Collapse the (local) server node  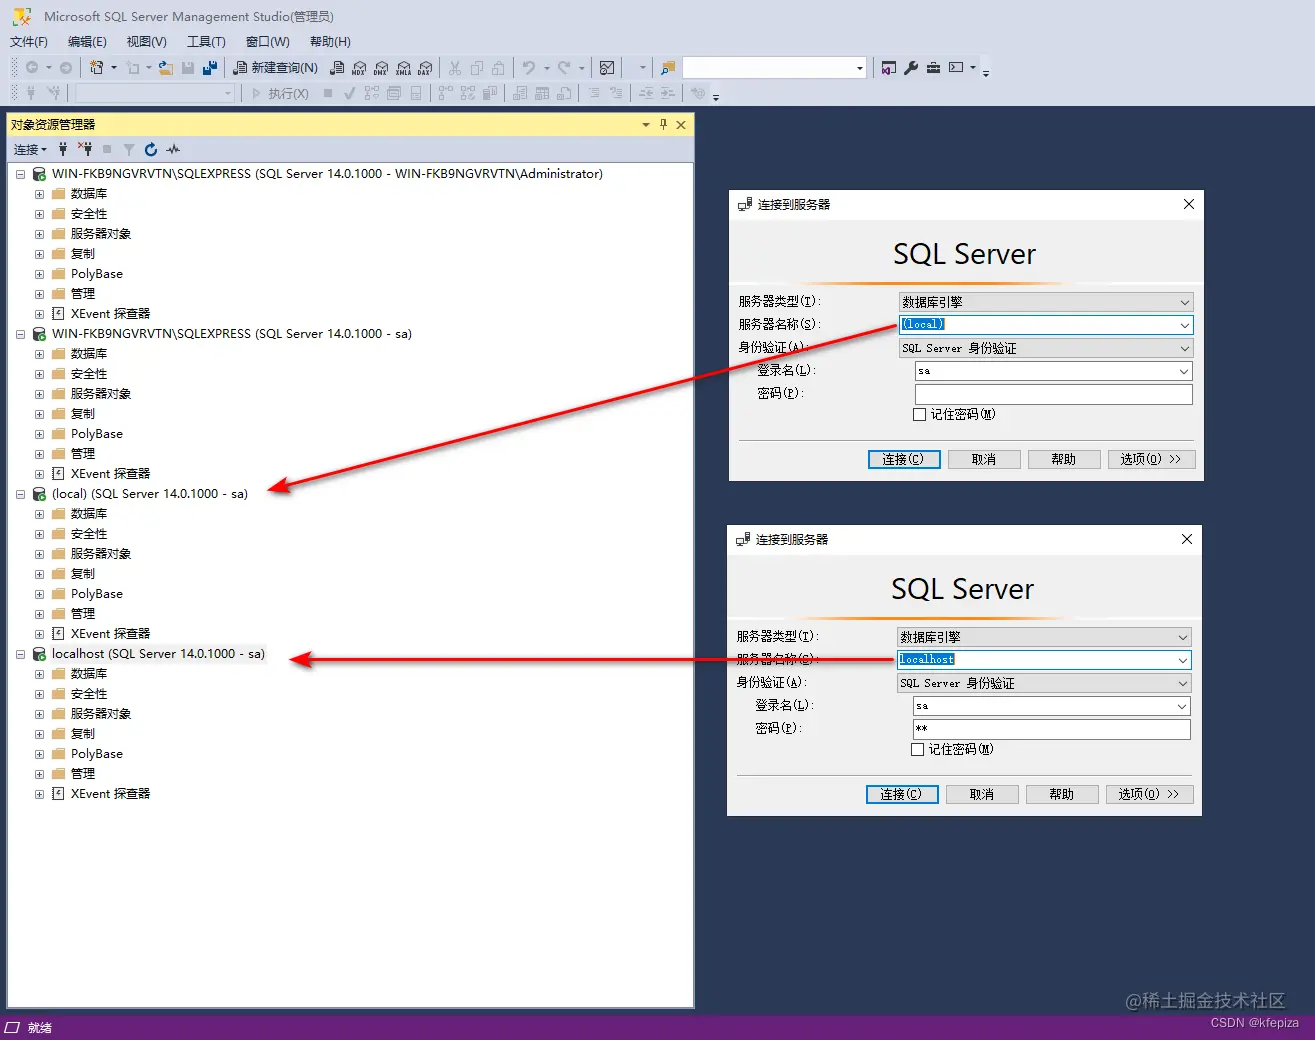(x=20, y=494)
